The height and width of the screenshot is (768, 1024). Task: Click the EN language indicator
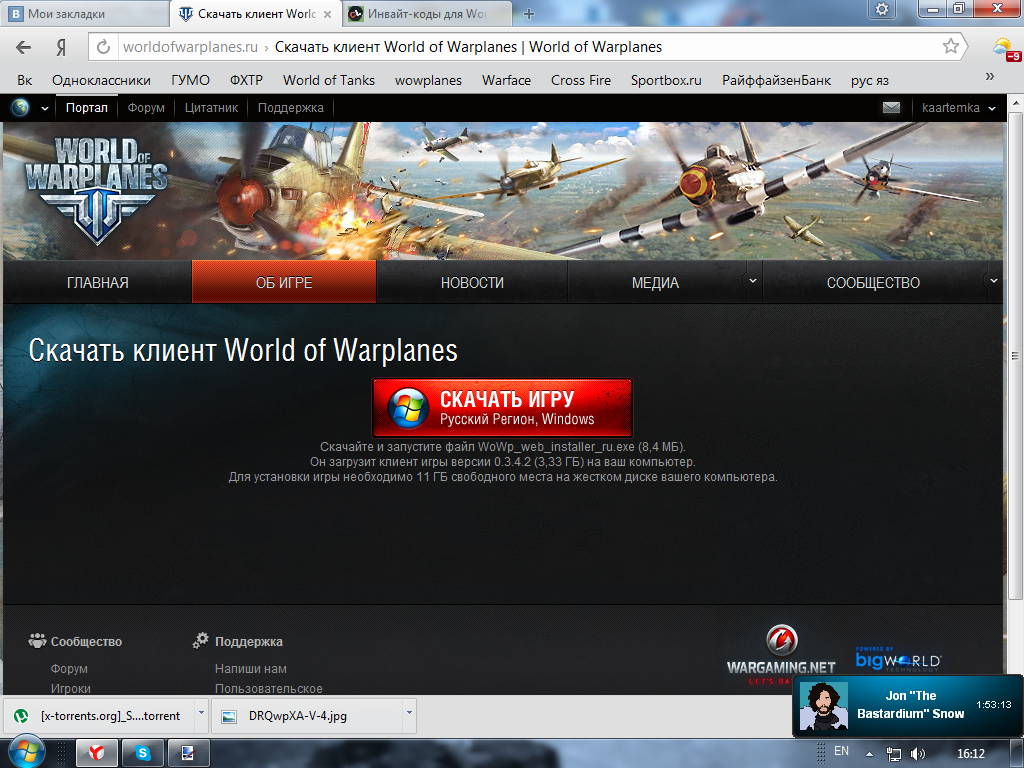(x=841, y=751)
